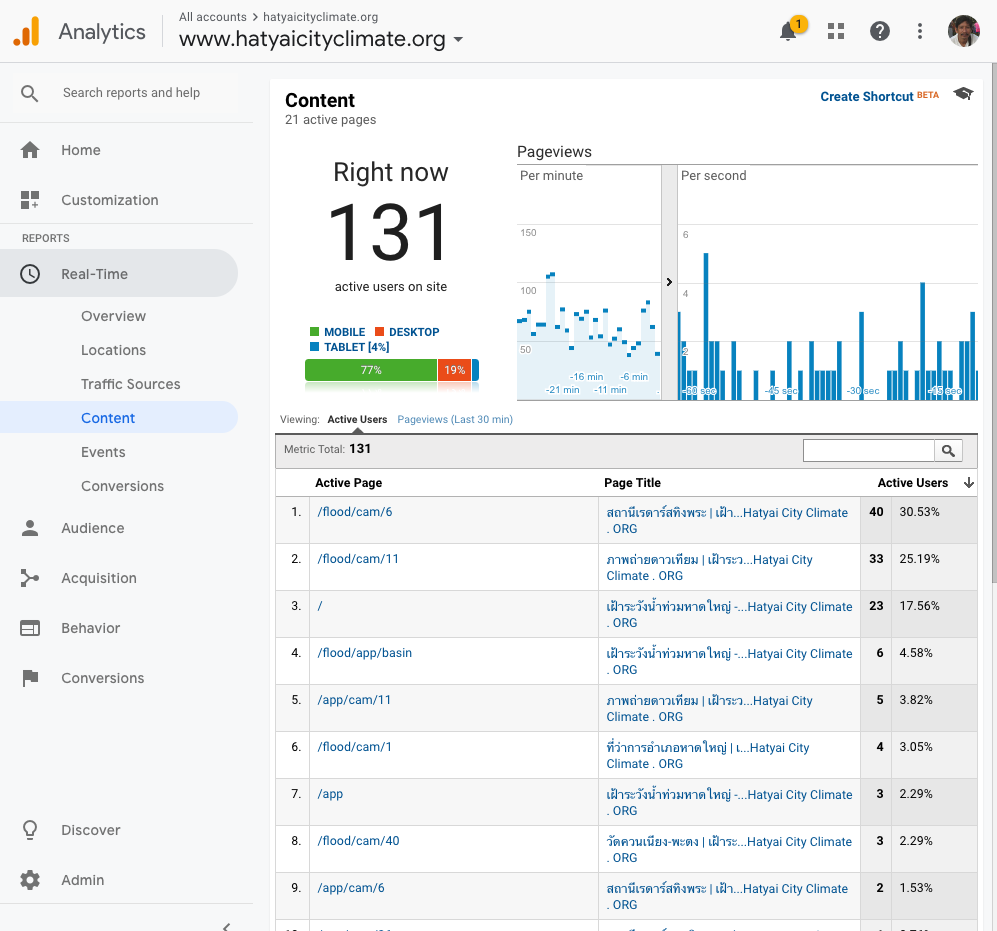Click the search magnifier icon in sidebar
Screen dimensions: 997x931
point(29,93)
